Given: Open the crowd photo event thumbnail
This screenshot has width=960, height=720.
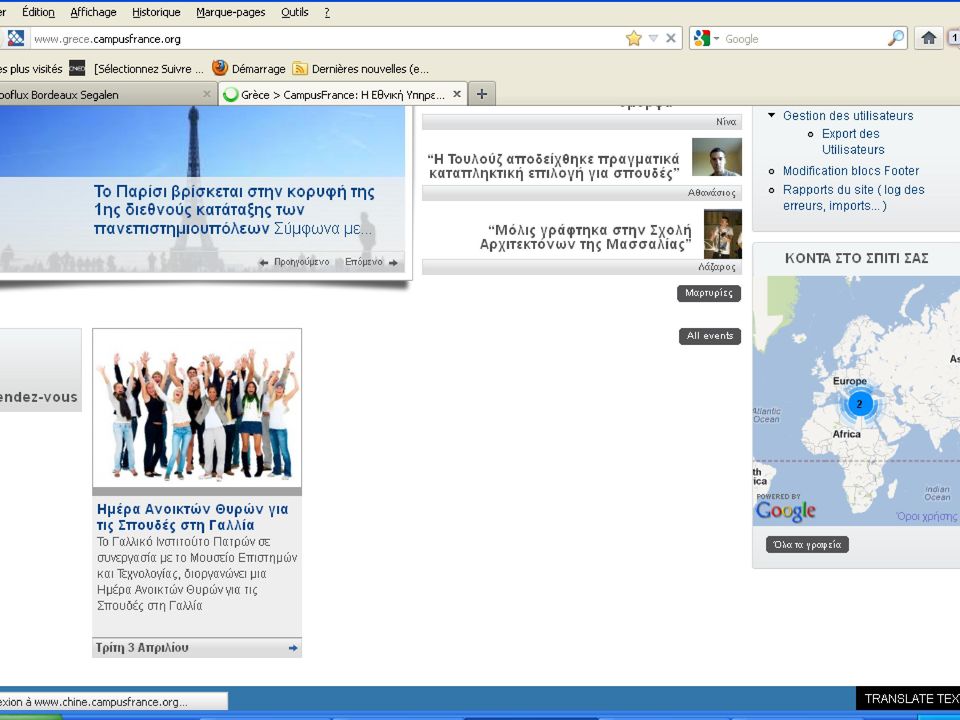Looking at the screenshot, I should click(x=197, y=408).
